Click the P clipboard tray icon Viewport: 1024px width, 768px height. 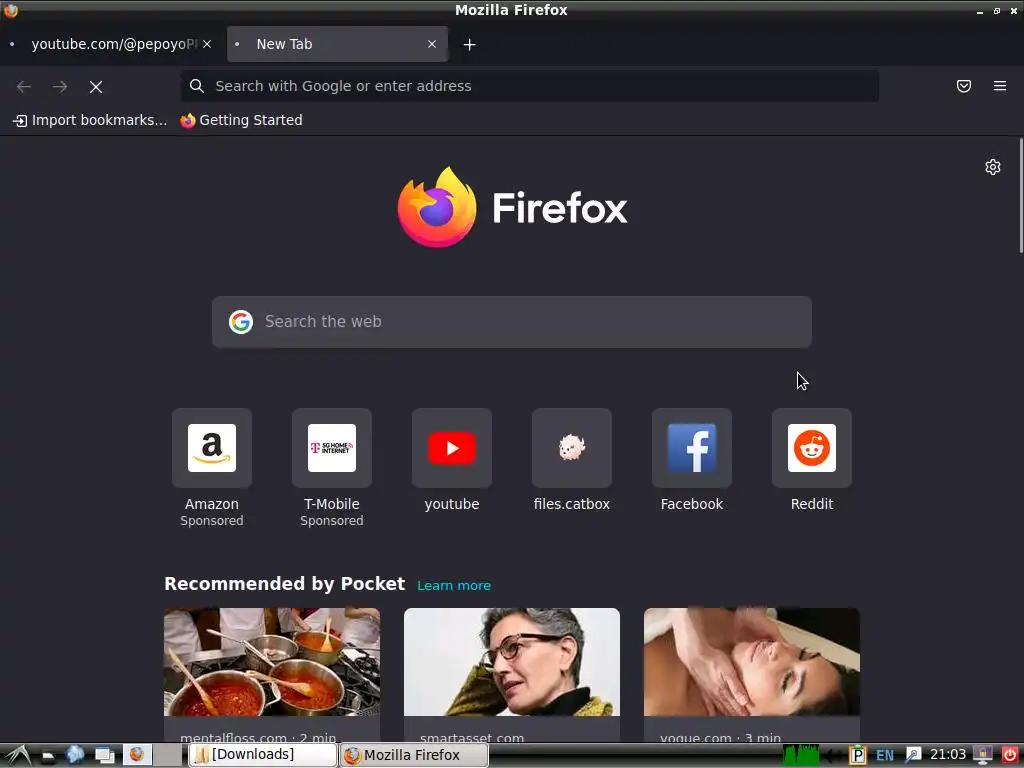pyautogui.click(x=857, y=755)
